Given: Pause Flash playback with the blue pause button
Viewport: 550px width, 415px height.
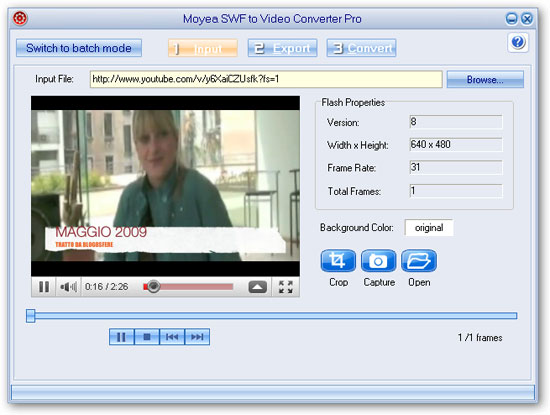Looking at the screenshot, I should pyautogui.click(x=121, y=337).
